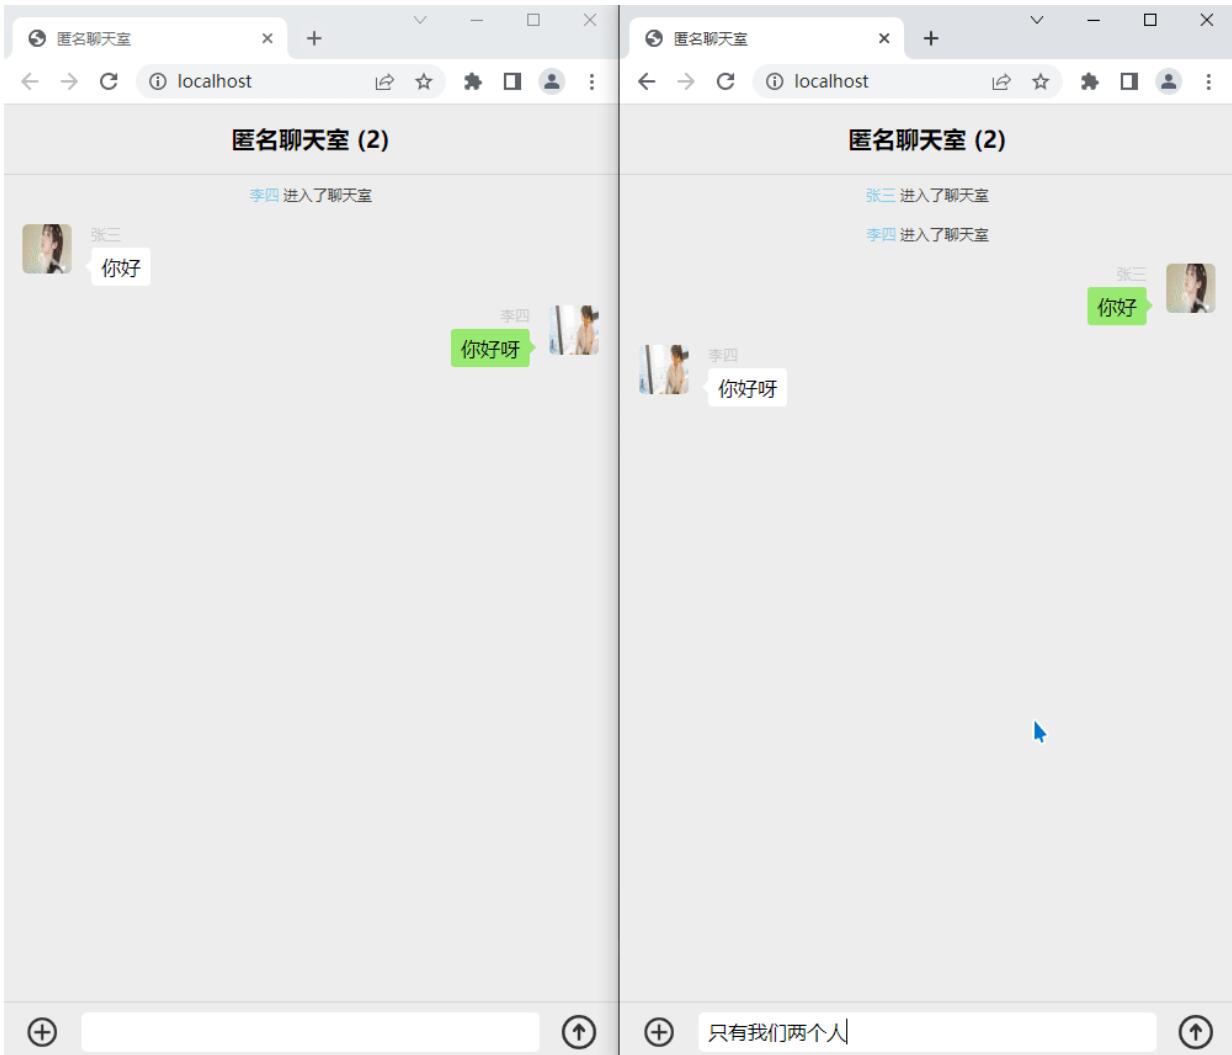Click 张三's avatar in the left chat
The width and height of the screenshot is (1232, 1055).
click(47, 249)
